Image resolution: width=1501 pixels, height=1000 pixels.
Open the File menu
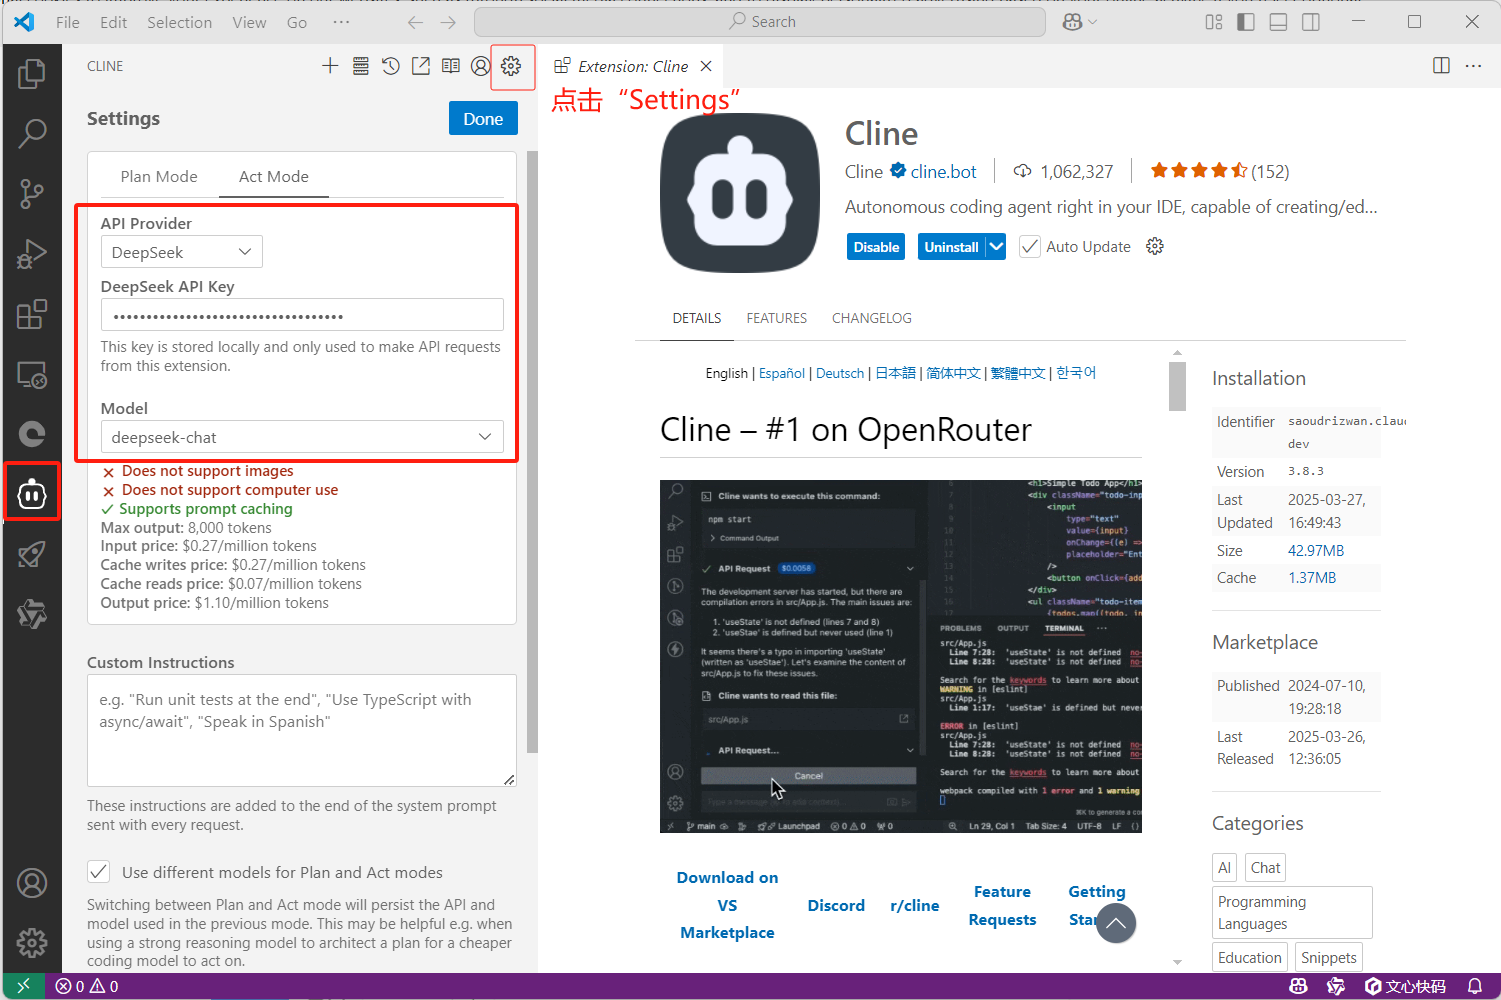click(68, 22)
